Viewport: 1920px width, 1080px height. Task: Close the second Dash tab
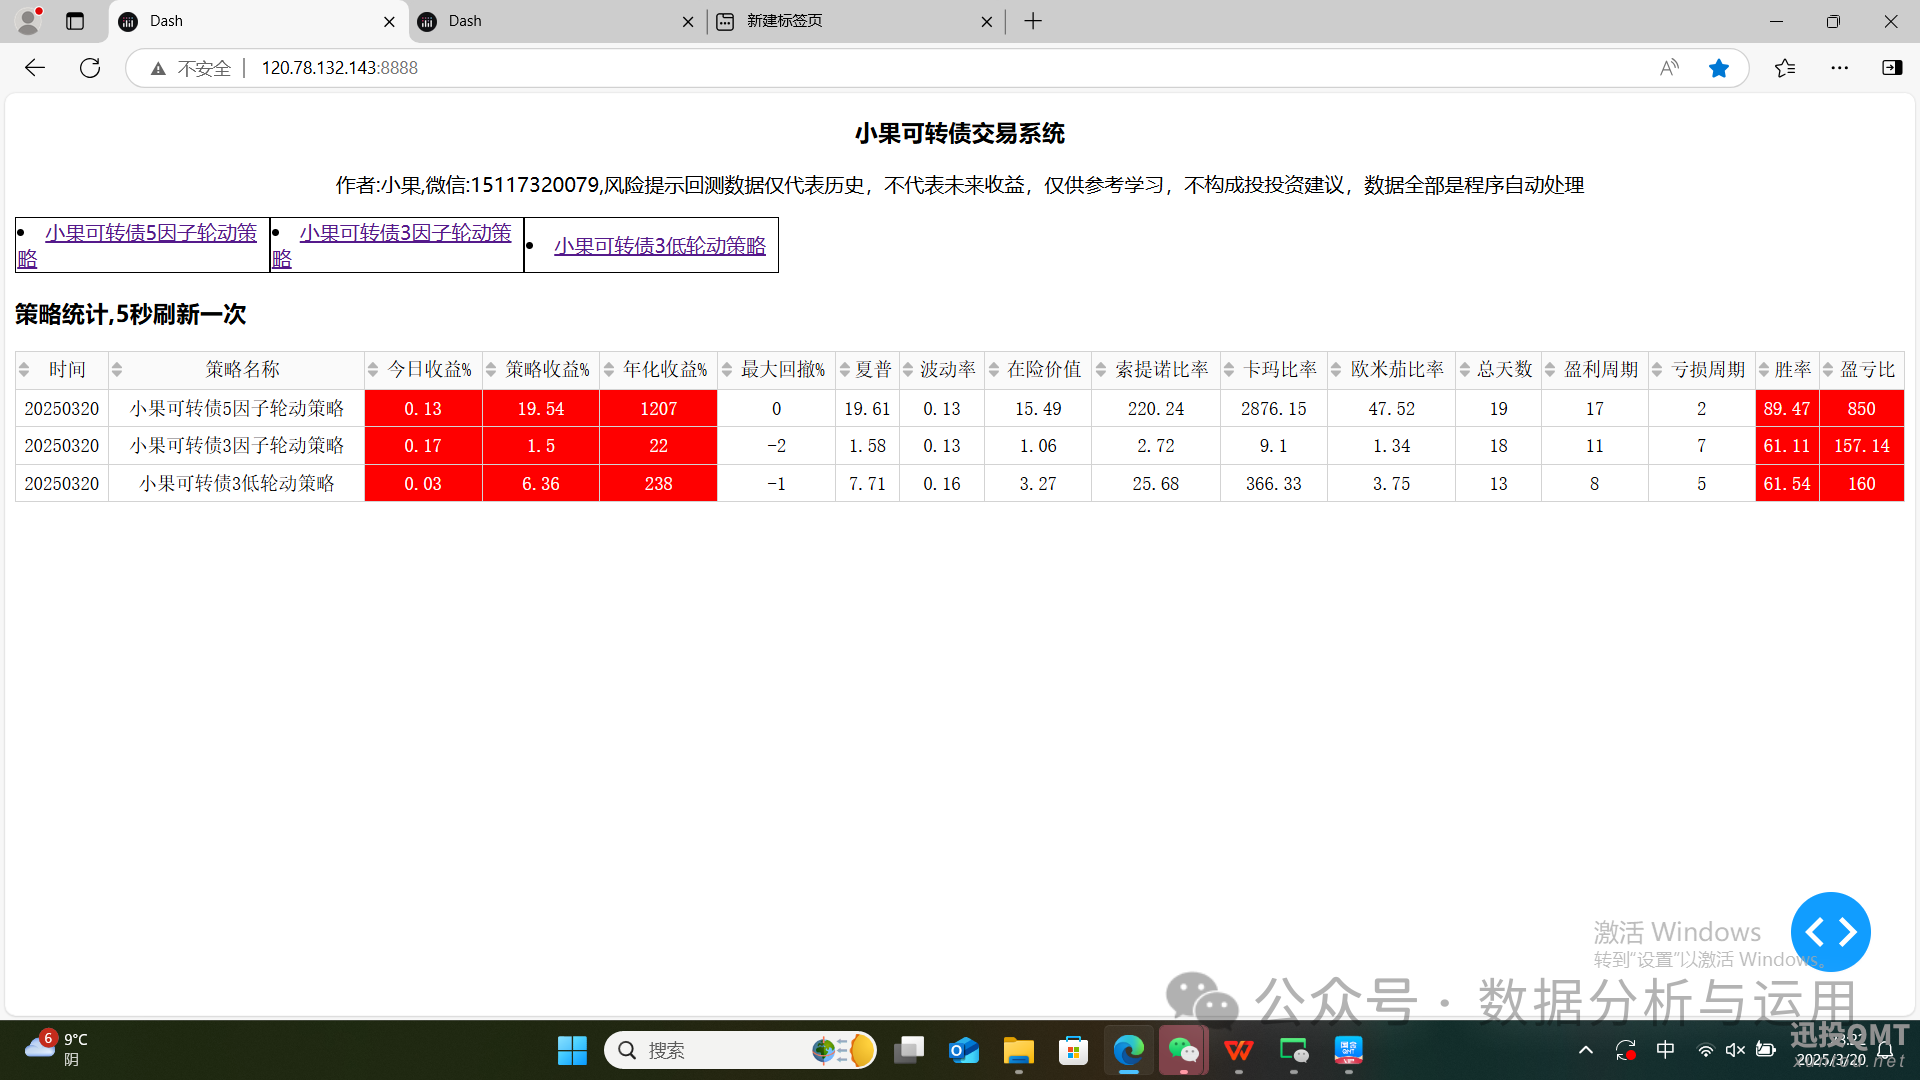(688, 21)
